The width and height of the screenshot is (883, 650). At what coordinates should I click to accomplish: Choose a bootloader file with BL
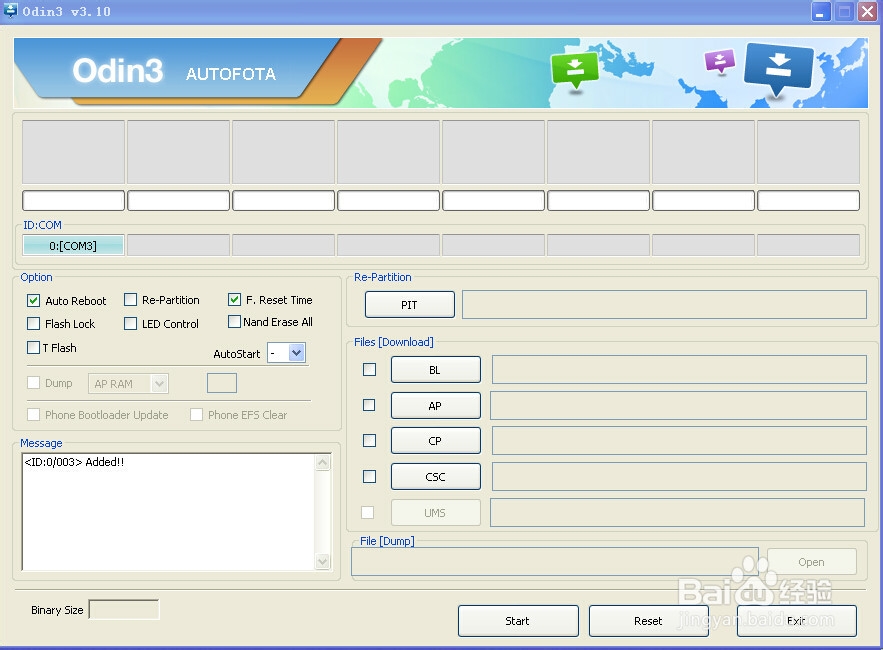[435, 369]
